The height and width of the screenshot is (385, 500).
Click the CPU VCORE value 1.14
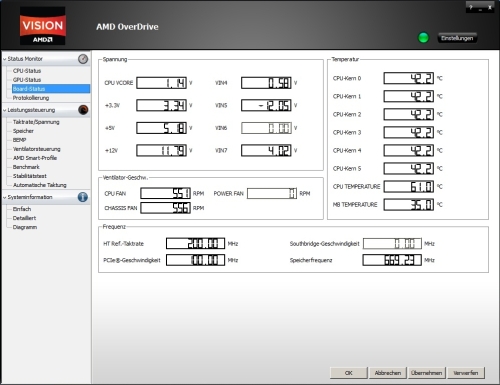(x=162, y=83)
